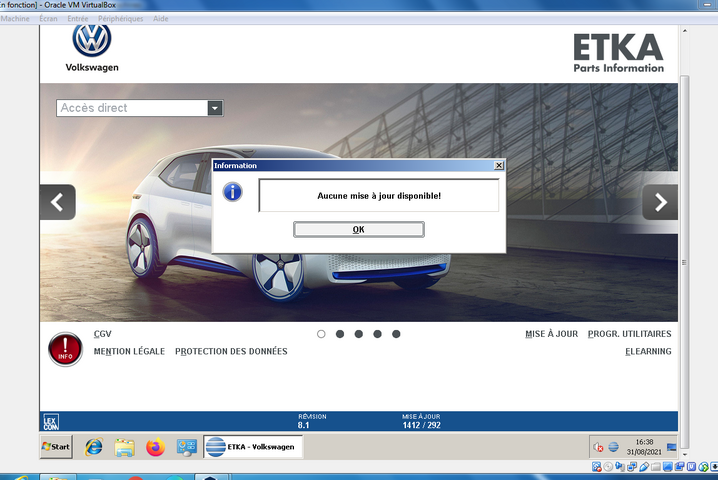Open File Explorer from guest taskbar
This screenshot has height=480, width=718.
click(x=125, y=447)
